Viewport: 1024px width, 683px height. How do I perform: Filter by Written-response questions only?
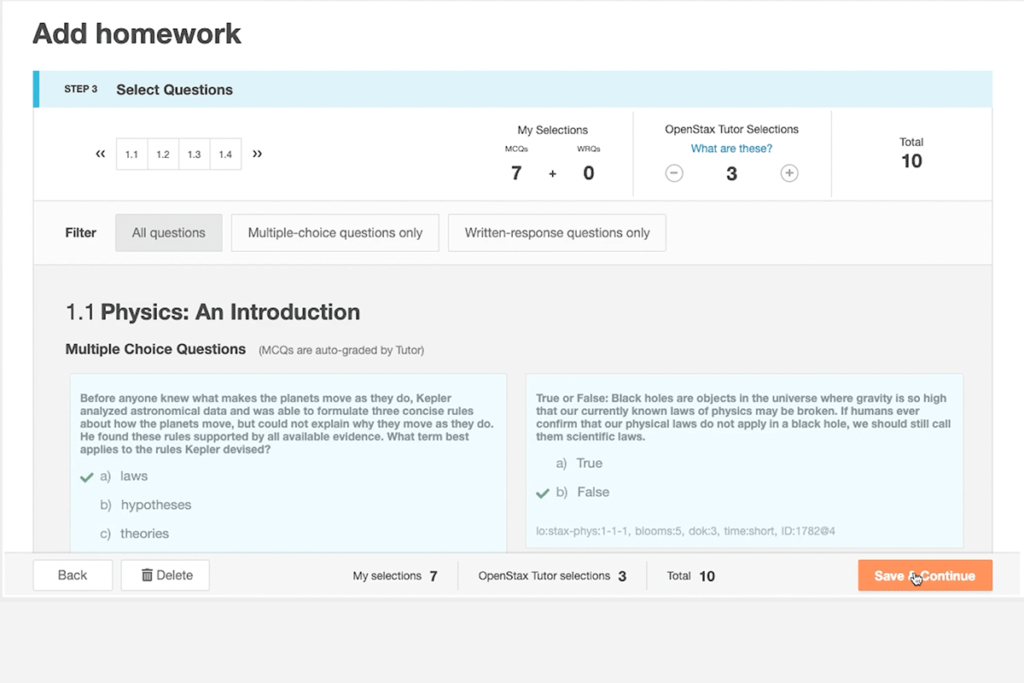(556, 233)
